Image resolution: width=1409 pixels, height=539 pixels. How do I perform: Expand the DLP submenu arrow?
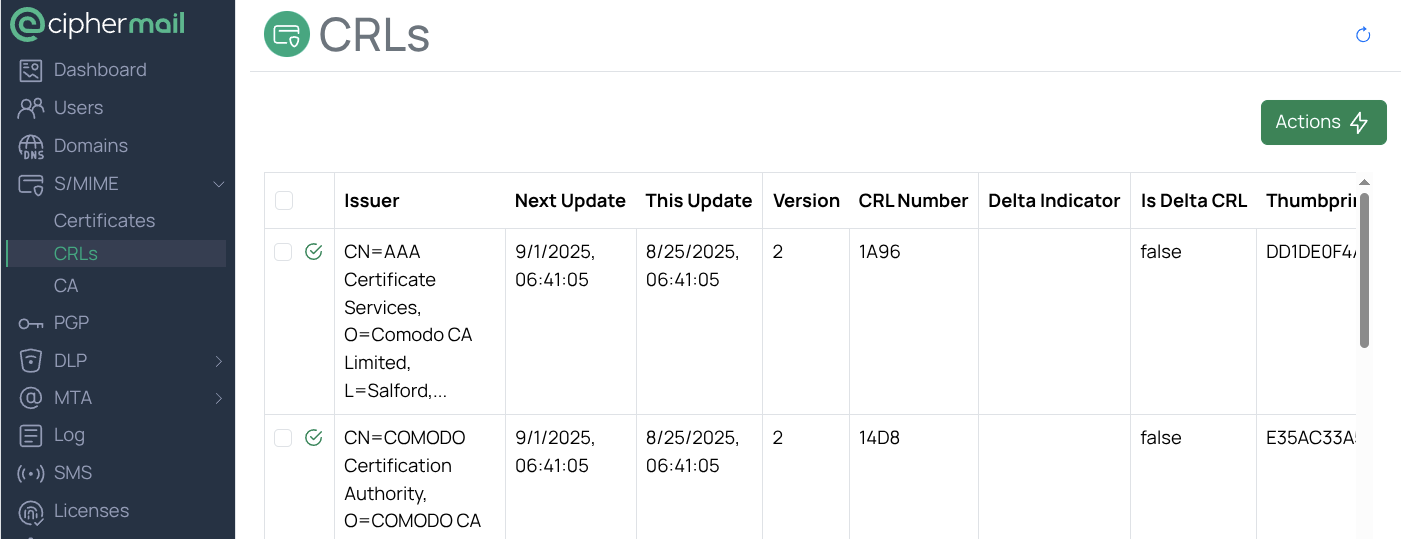coord(219,361)
